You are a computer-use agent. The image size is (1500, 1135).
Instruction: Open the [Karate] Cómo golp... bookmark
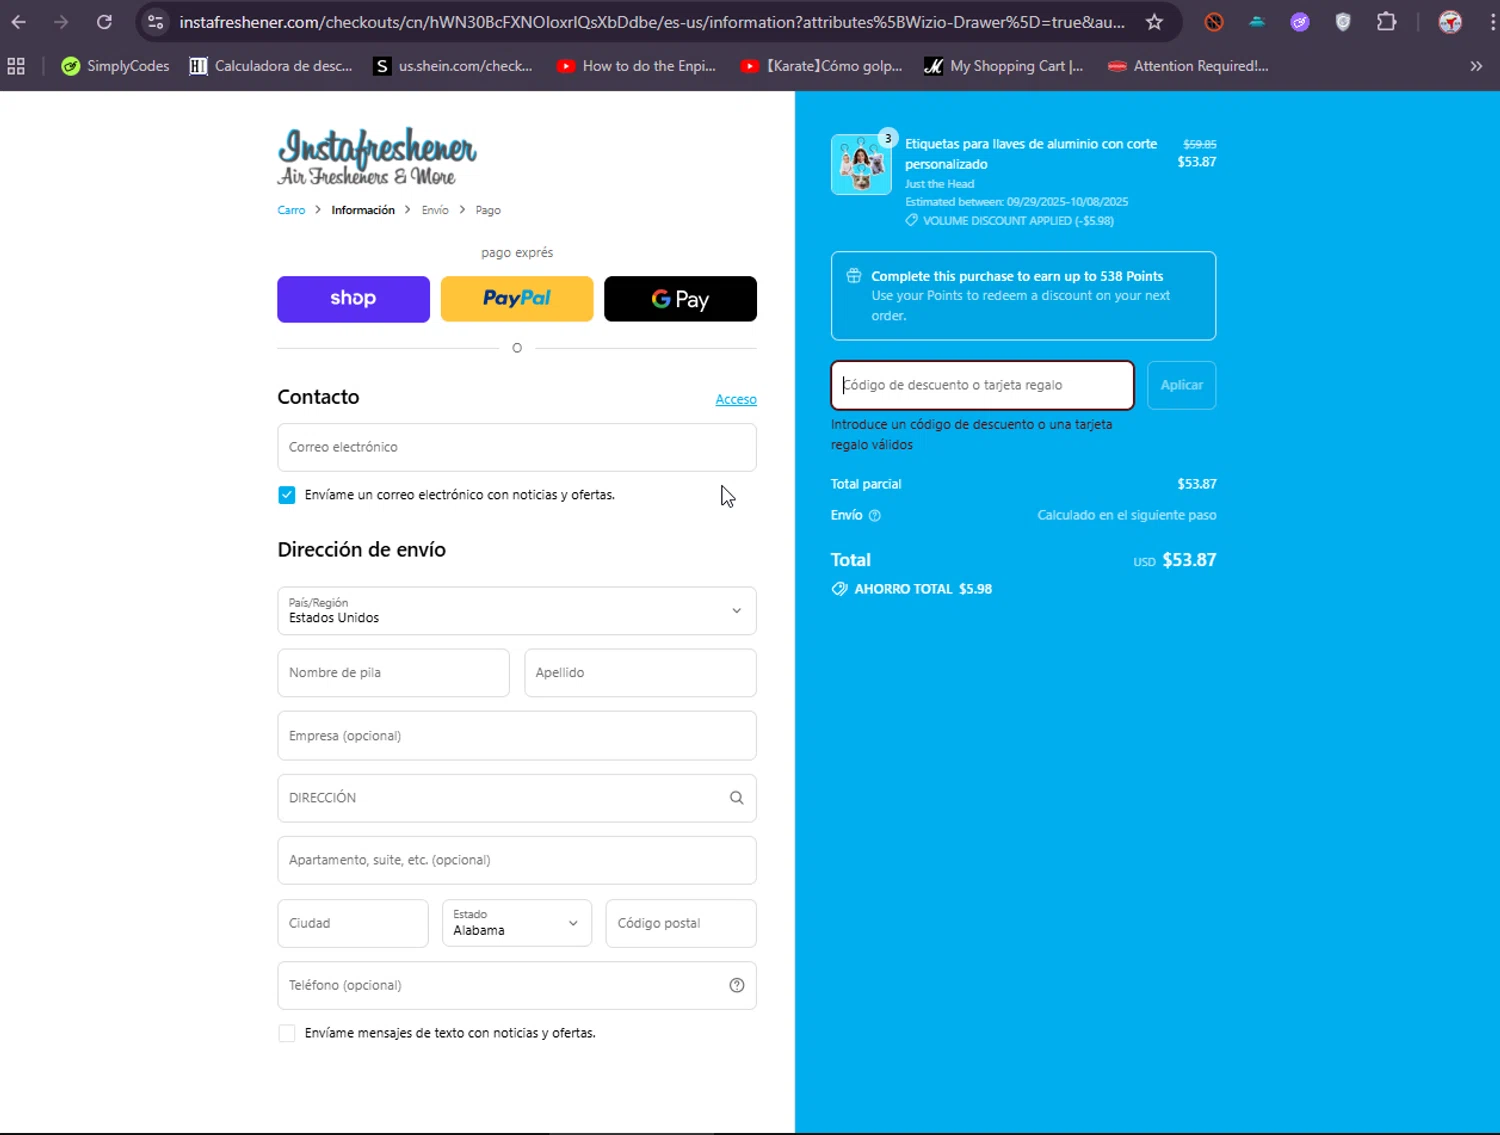coord(822,66)
